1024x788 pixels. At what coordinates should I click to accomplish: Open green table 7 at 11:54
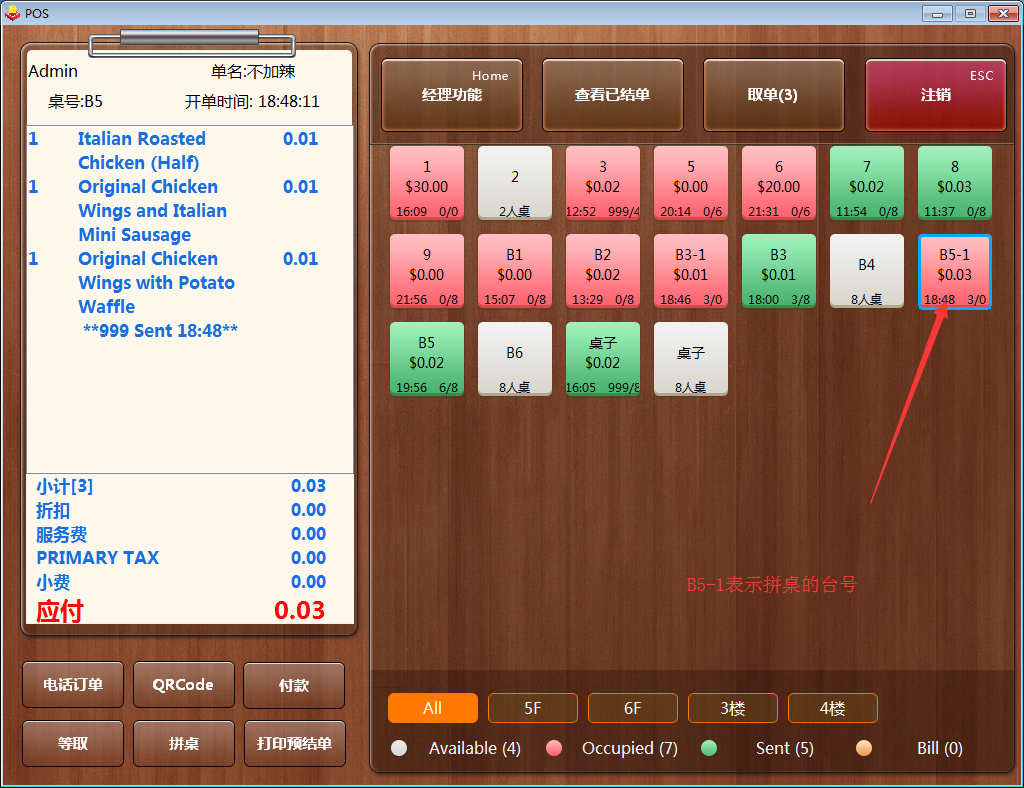pyautogui.click(x=867, y=183)
